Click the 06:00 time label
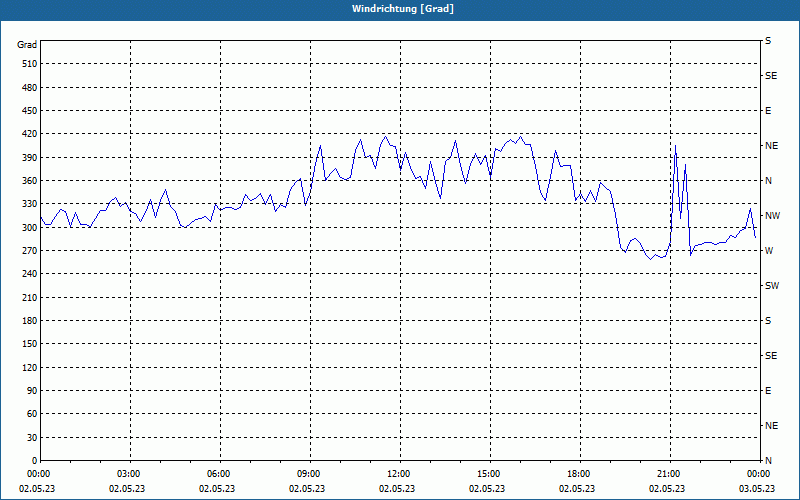Image resolution: width=800 pixels, height=500 pixels. point(218,474)
